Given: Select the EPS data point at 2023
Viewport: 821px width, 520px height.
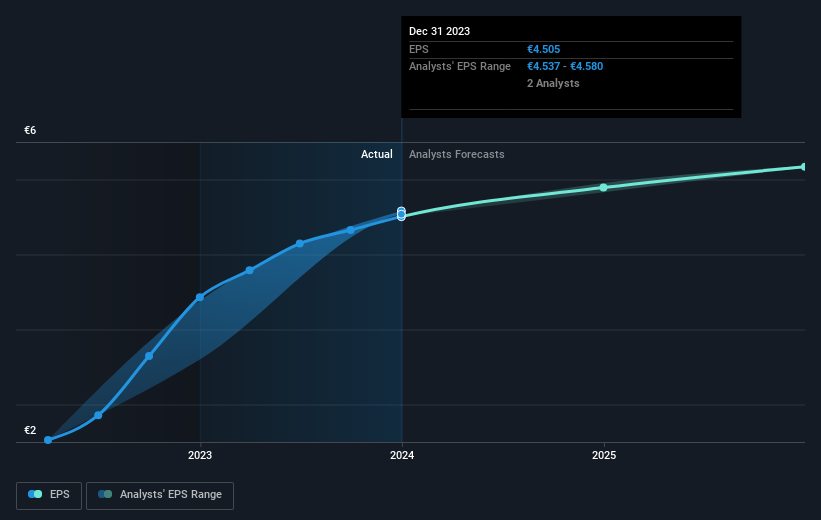Looking at the screenshot, I should (x=200, y=297).
